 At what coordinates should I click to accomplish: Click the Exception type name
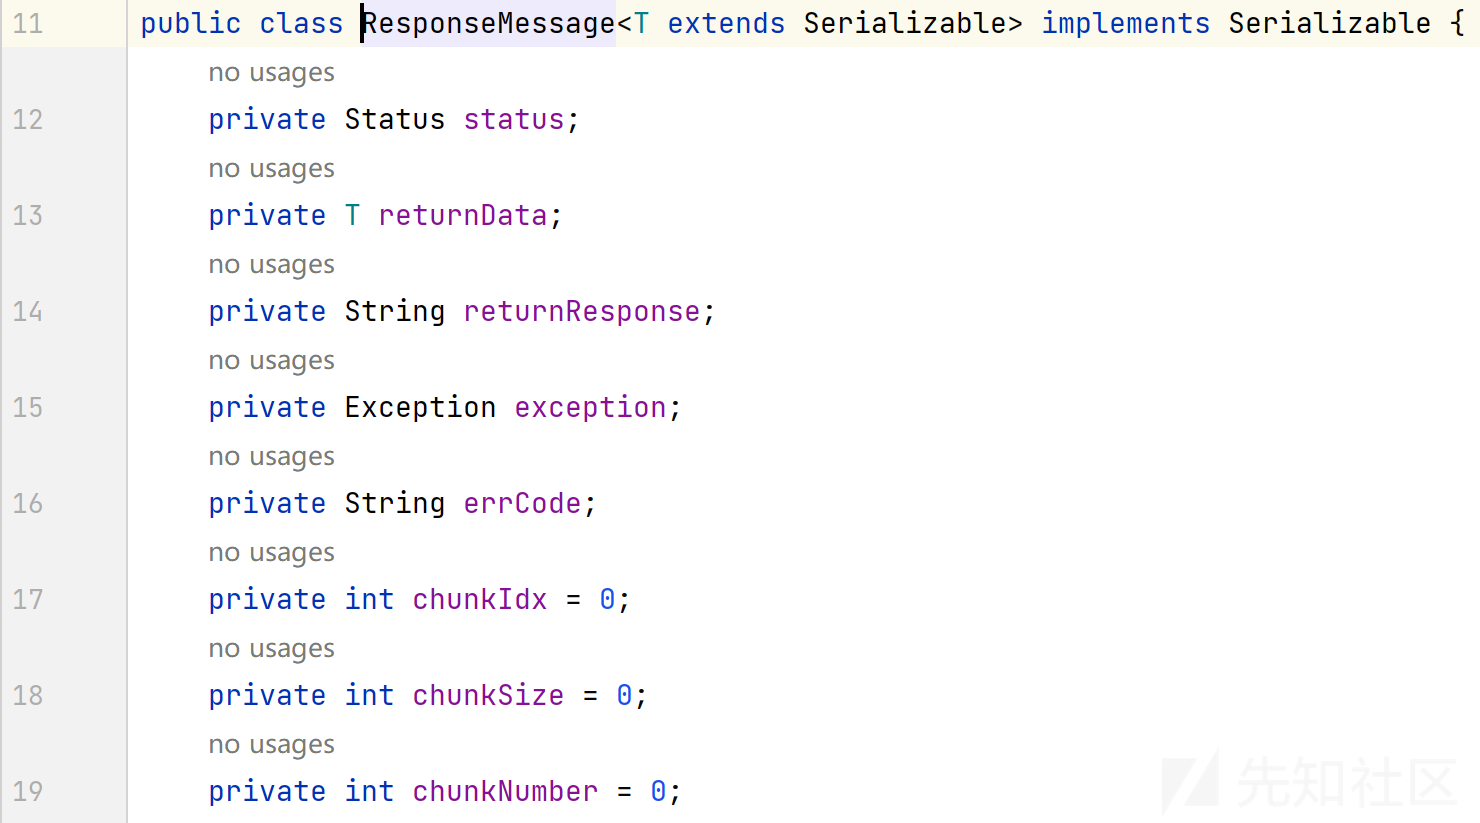tap(420, 408)
